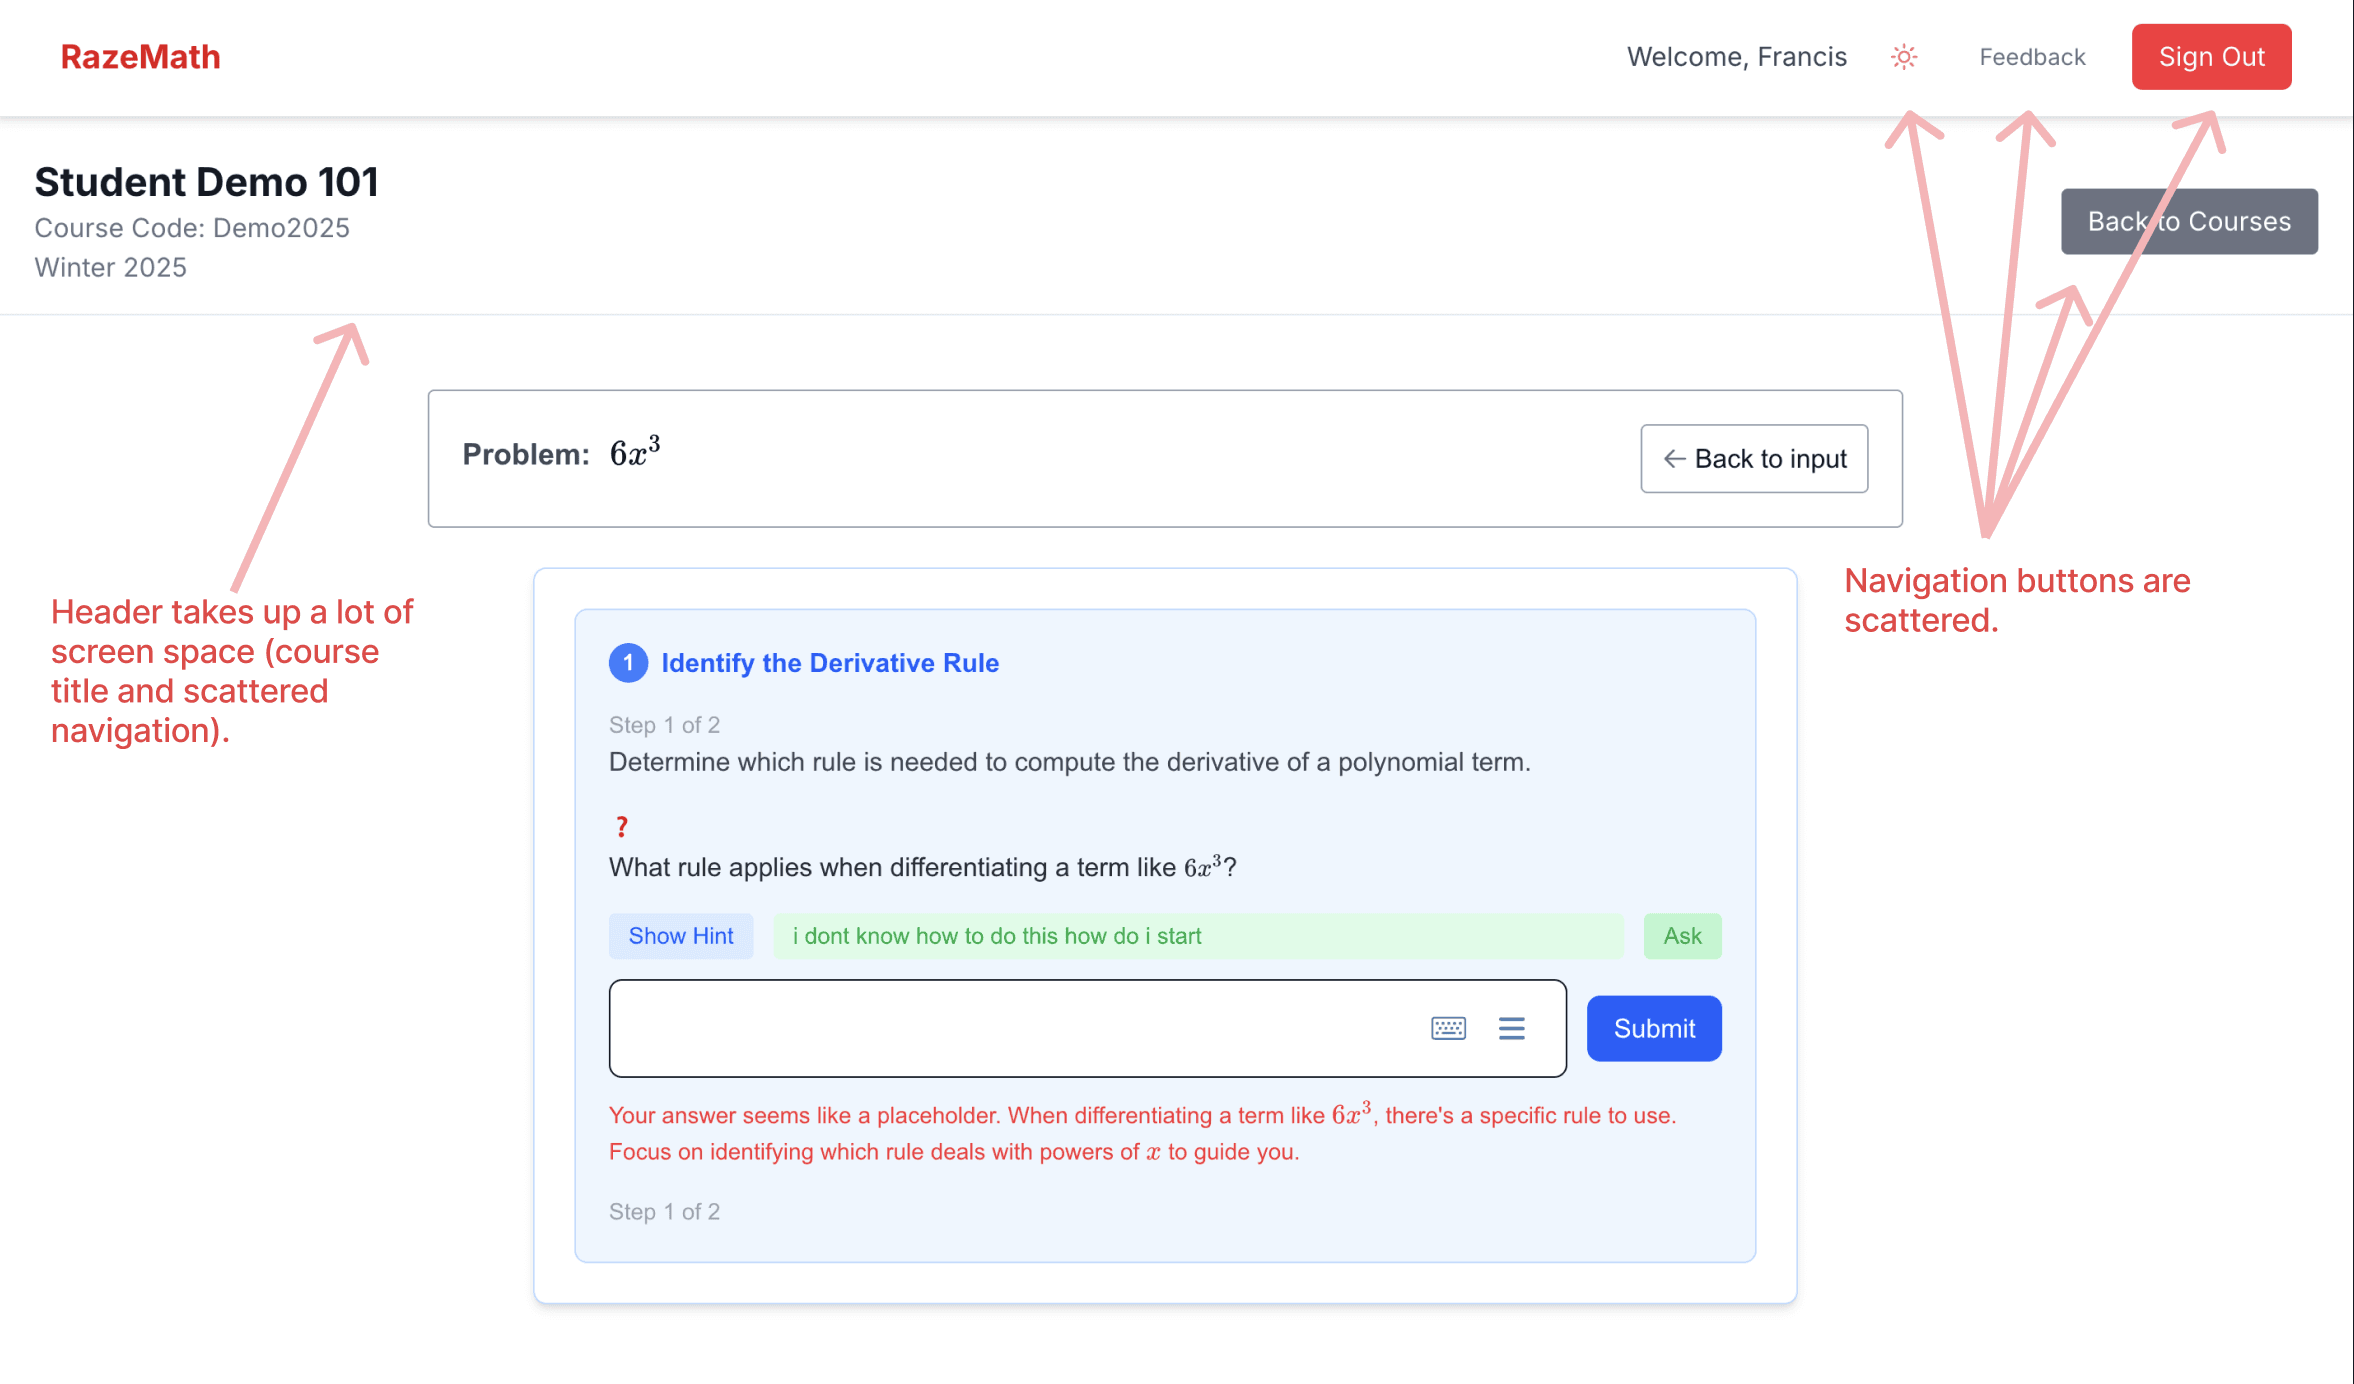Focus the green question text field
Image resolution: width=2354 pixels, height=1384 pixels.
pos(1198,936)
